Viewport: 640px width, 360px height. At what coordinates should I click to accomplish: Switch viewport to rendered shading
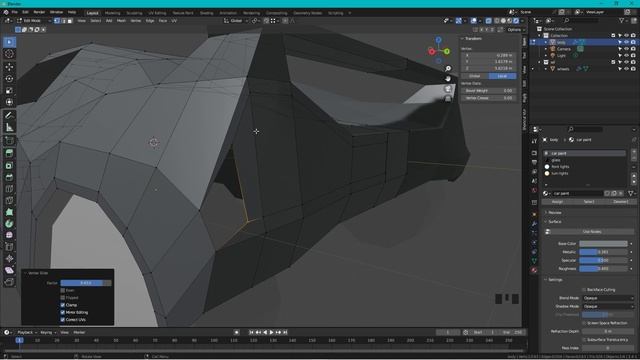pos(516,20)
